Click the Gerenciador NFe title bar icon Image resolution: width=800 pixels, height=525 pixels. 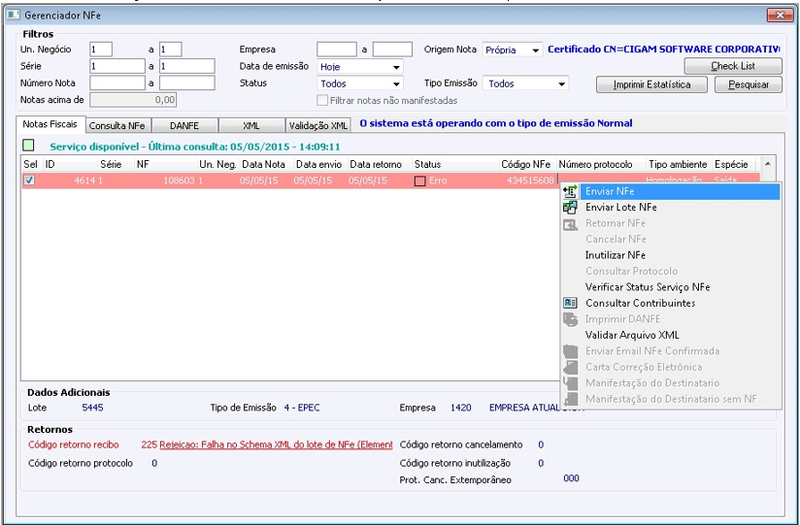[x=13, y=15]
